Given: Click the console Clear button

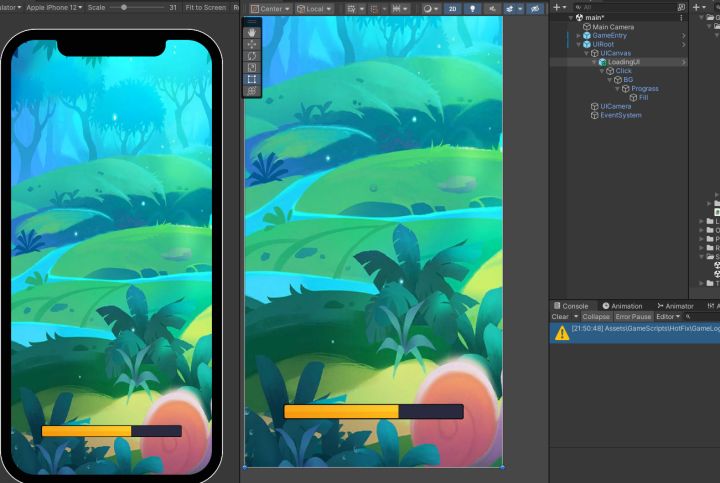Looking at the screenshot, I should point(560,317).
